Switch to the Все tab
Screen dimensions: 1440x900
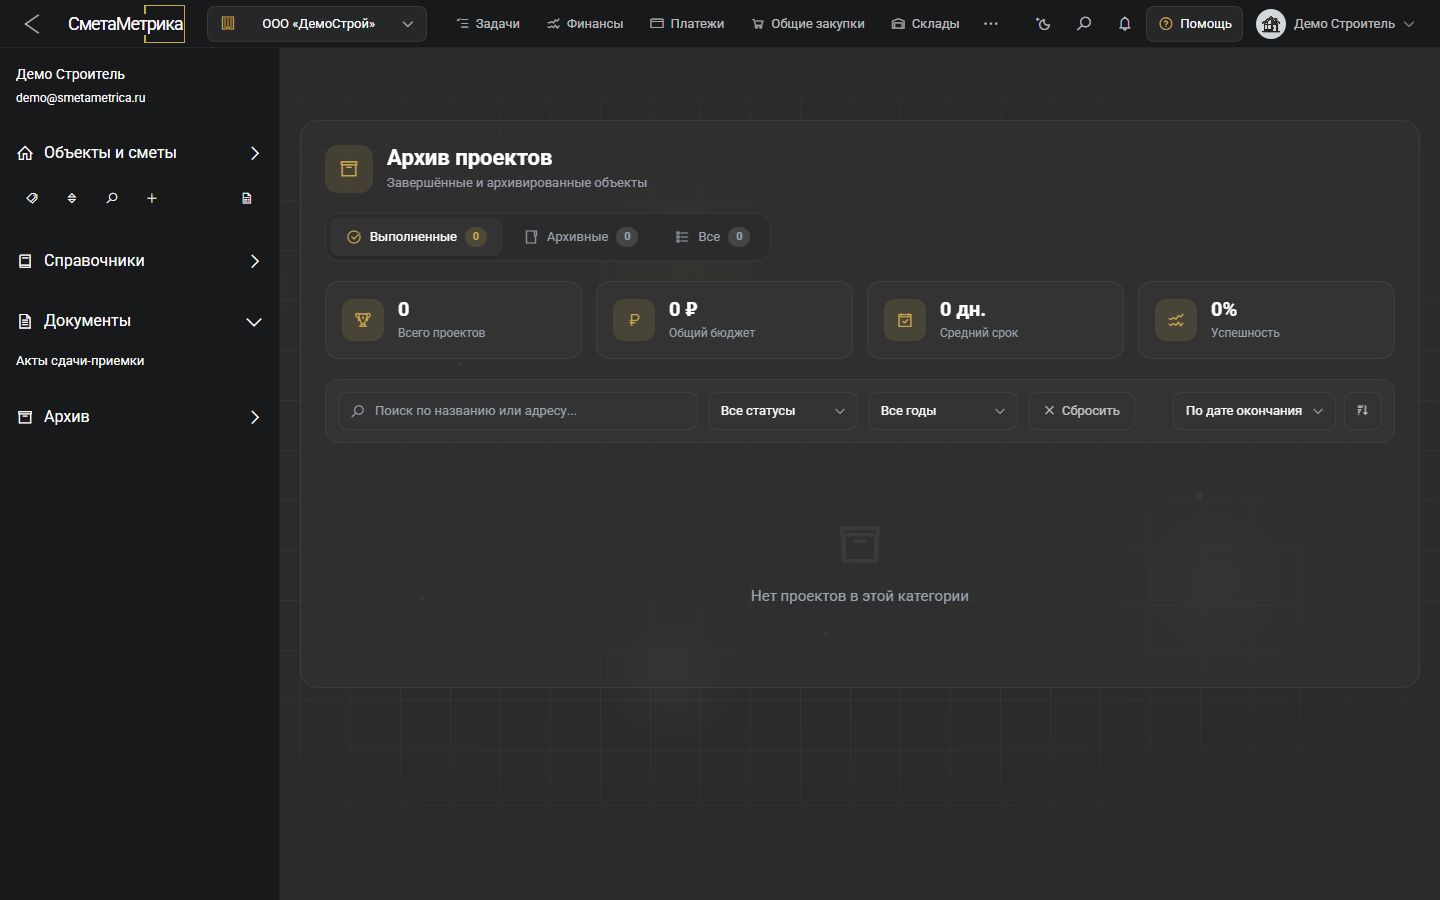712,237
